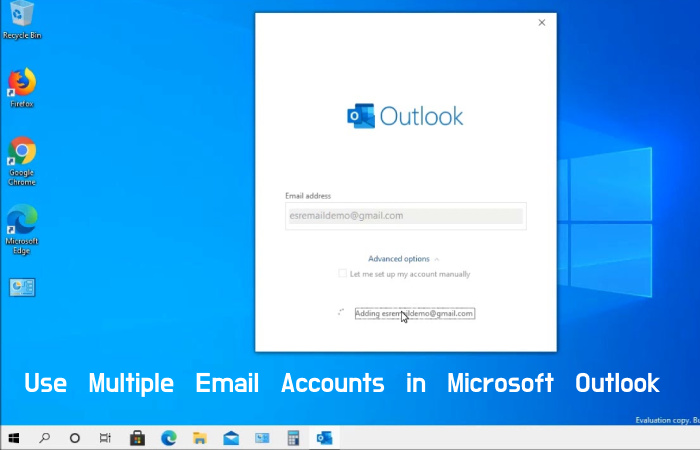Click the Email address label
700x450 pixels.
pyautogui.click(x=308, y=196)
